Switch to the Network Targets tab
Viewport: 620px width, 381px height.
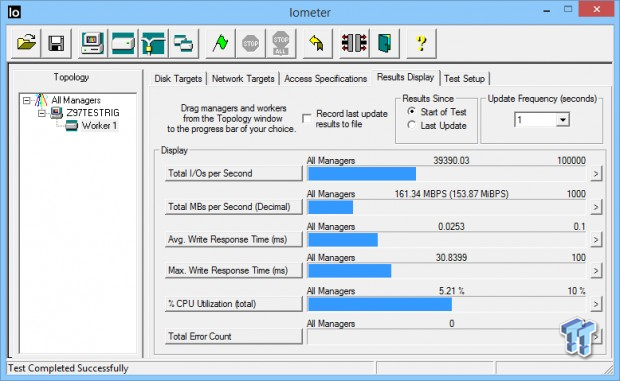coord(243,79)
